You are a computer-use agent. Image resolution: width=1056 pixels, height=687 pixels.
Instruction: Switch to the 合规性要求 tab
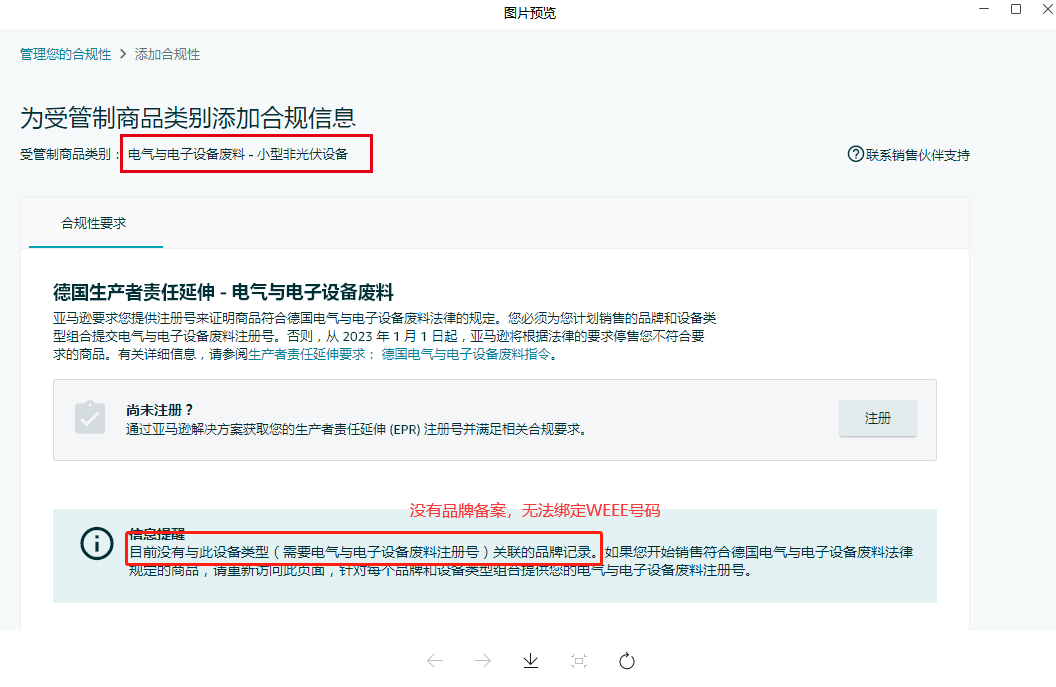click(94, 223)
